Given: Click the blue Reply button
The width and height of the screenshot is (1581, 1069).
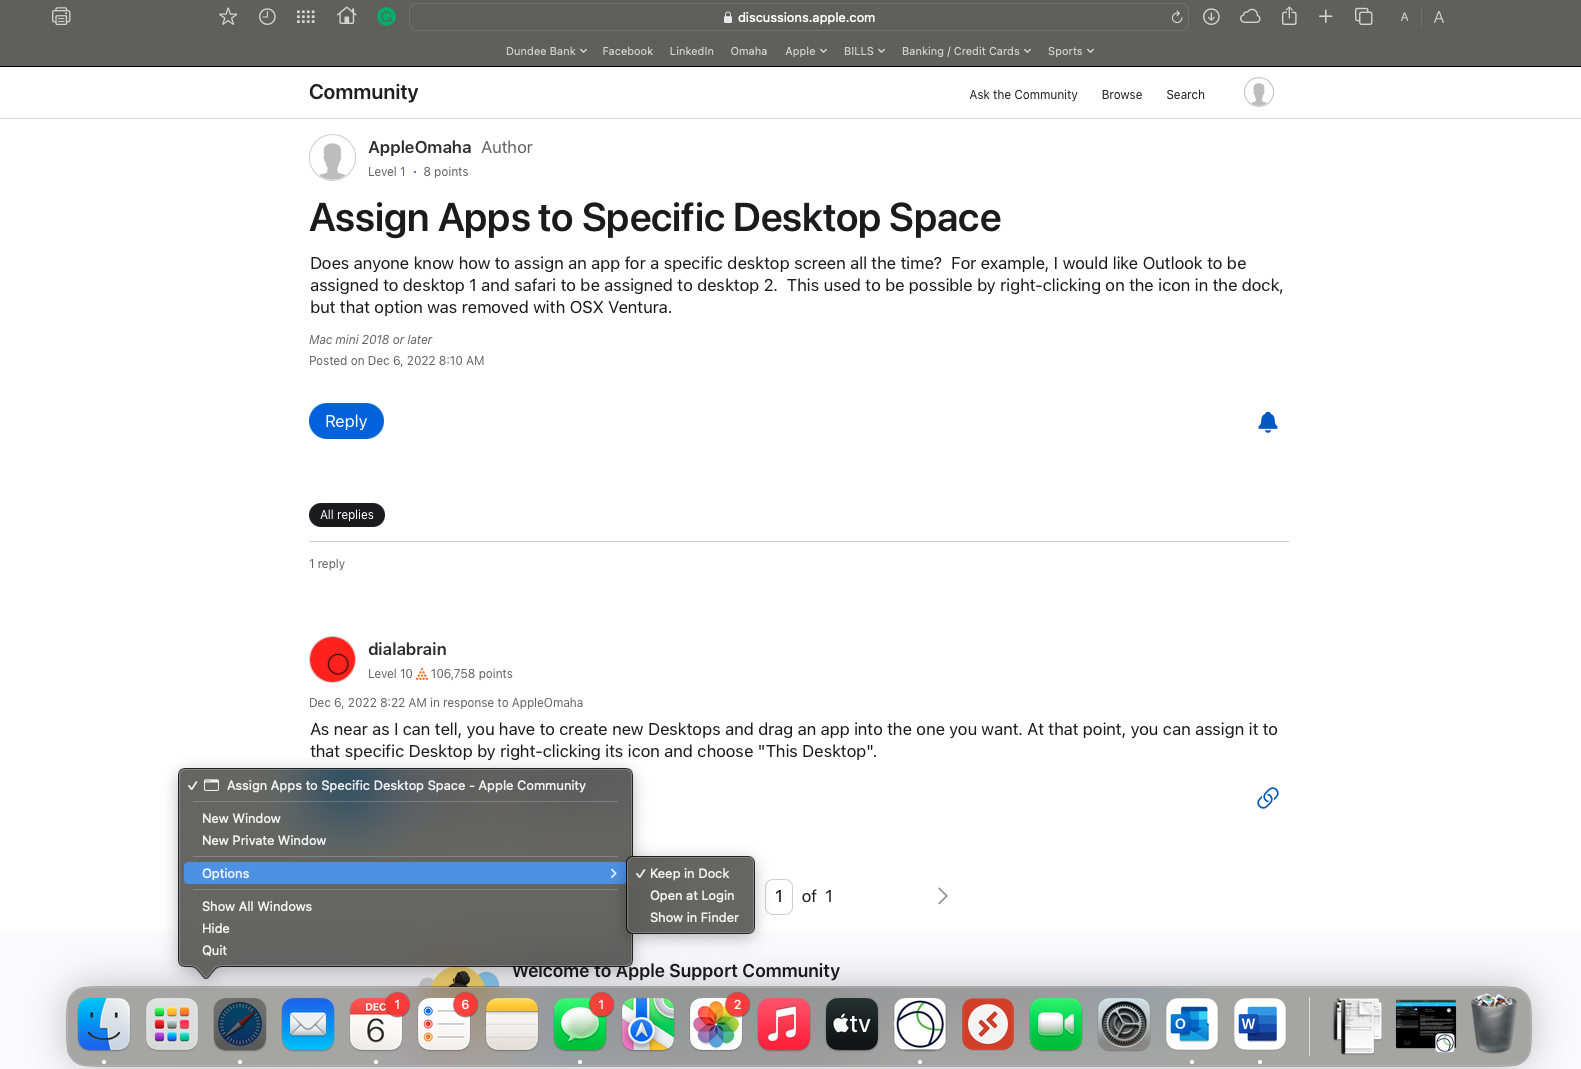Looking at the screenshot, I should [346, 421].
